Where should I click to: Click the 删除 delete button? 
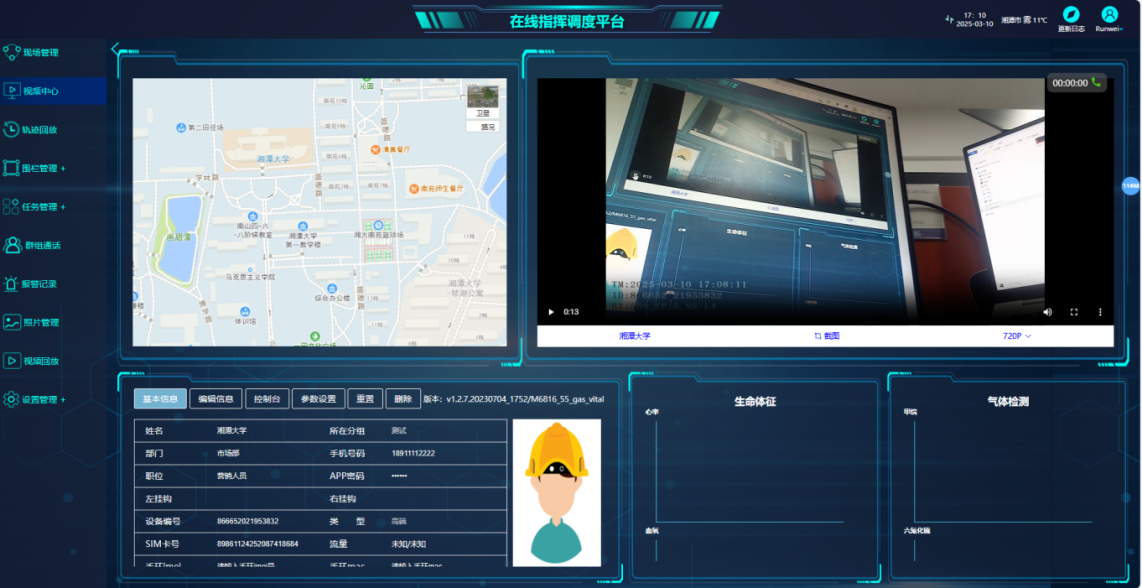point(402,399)
